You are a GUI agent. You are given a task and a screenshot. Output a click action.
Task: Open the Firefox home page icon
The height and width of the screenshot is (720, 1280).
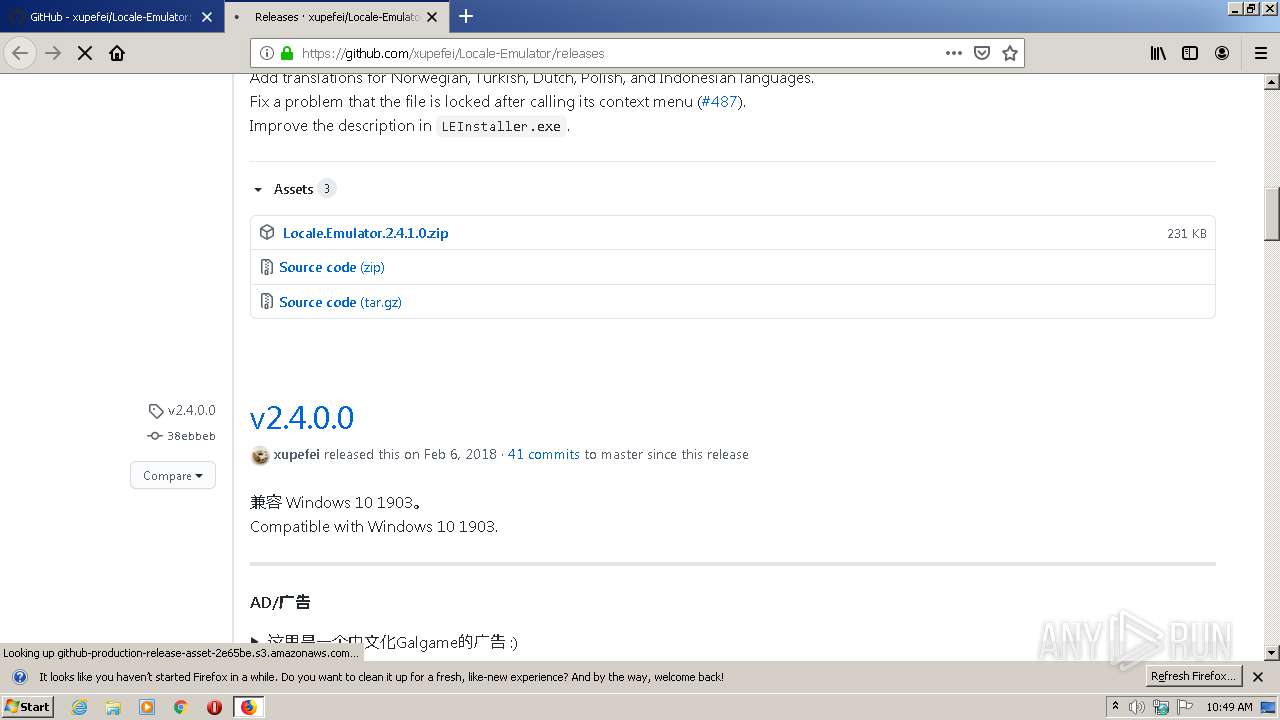pyautogui.click(x=117, y=53)
